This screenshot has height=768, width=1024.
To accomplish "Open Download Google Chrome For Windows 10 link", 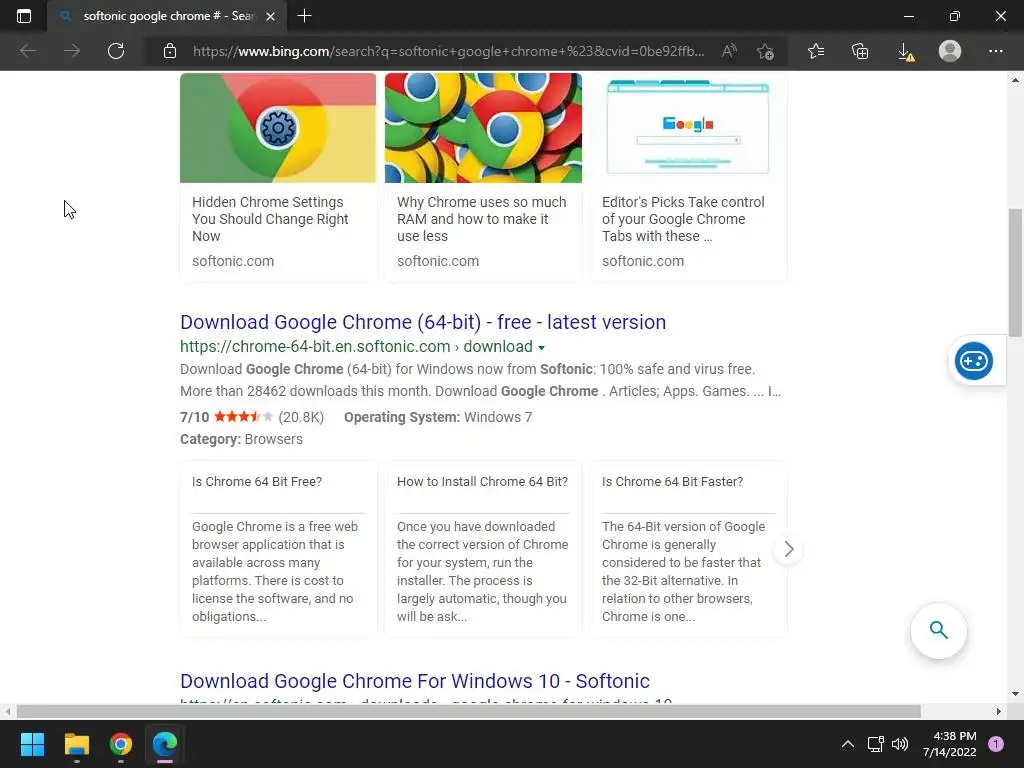I will [x=415, y=681].
